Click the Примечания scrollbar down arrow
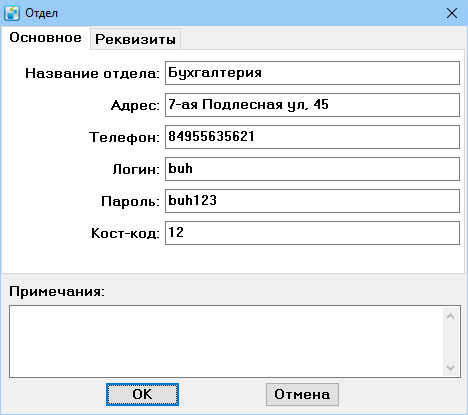 pos(450,368)
